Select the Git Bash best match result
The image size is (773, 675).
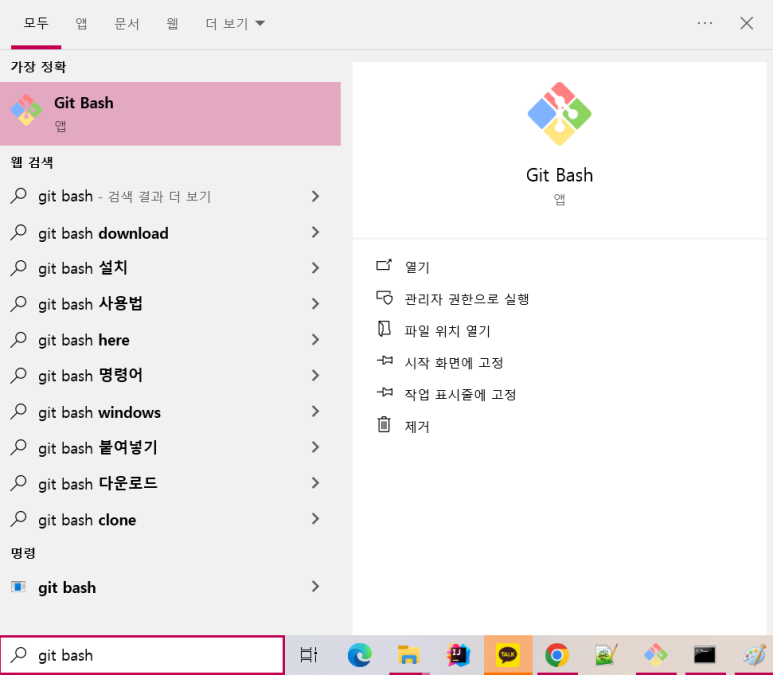coord(170,114)
